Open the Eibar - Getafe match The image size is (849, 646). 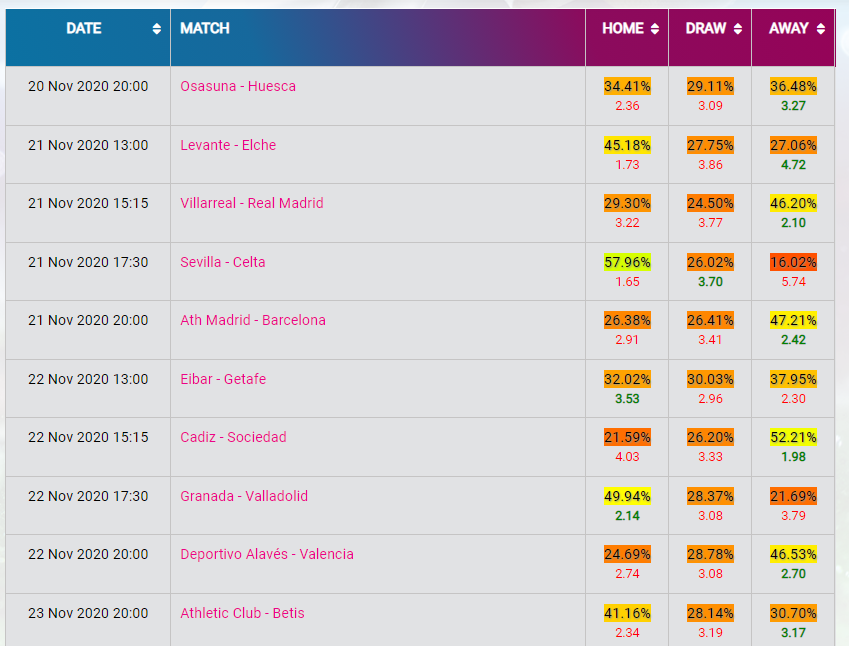point(223,379)
